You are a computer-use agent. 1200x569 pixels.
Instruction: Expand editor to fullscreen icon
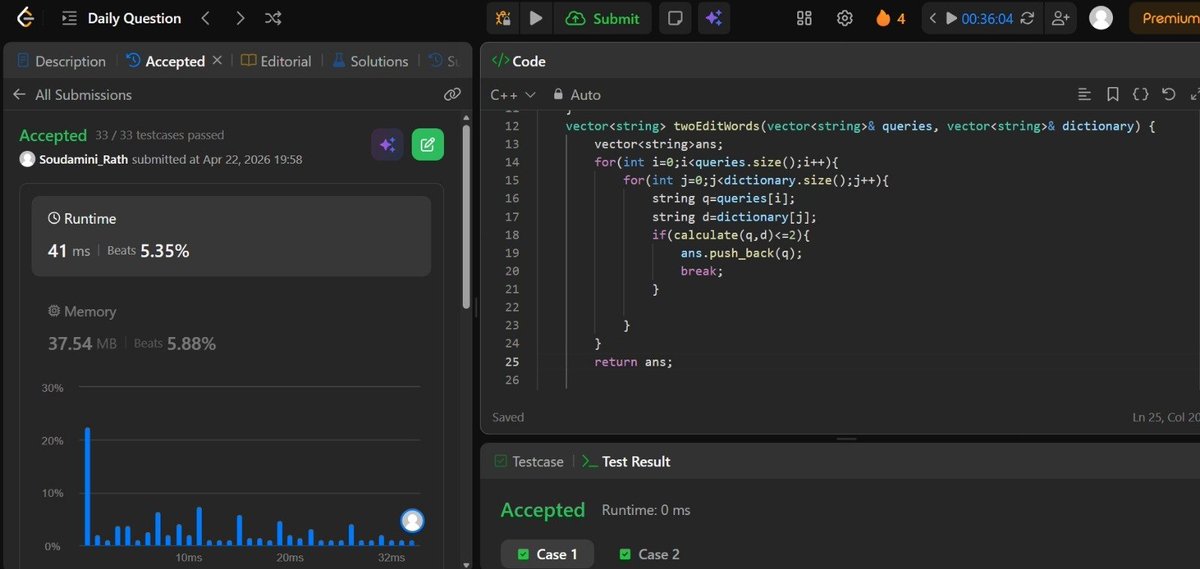click(1194, 95)
